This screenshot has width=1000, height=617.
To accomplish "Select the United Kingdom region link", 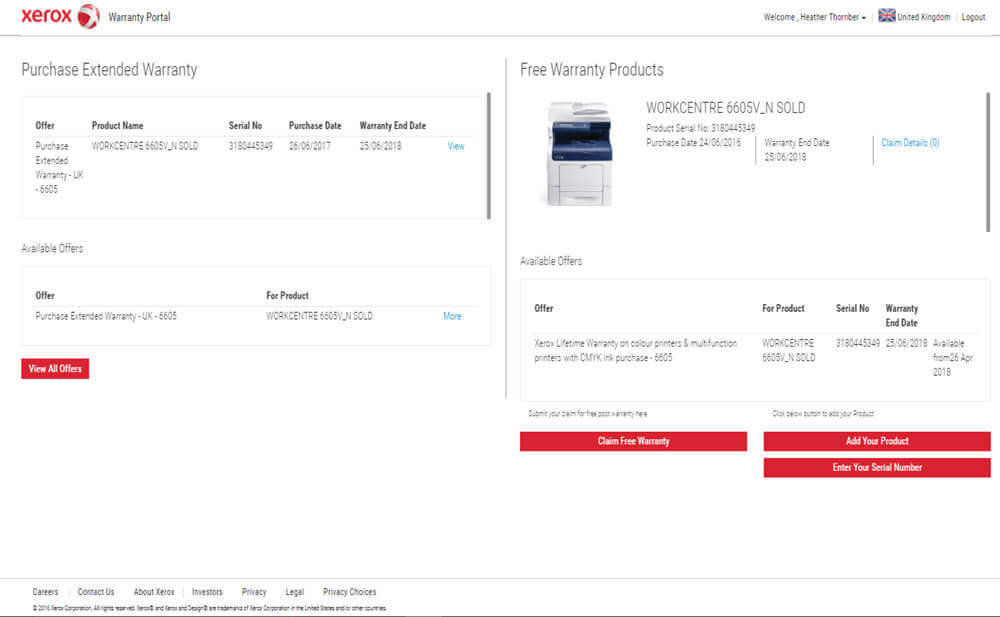I will point(923,17).
